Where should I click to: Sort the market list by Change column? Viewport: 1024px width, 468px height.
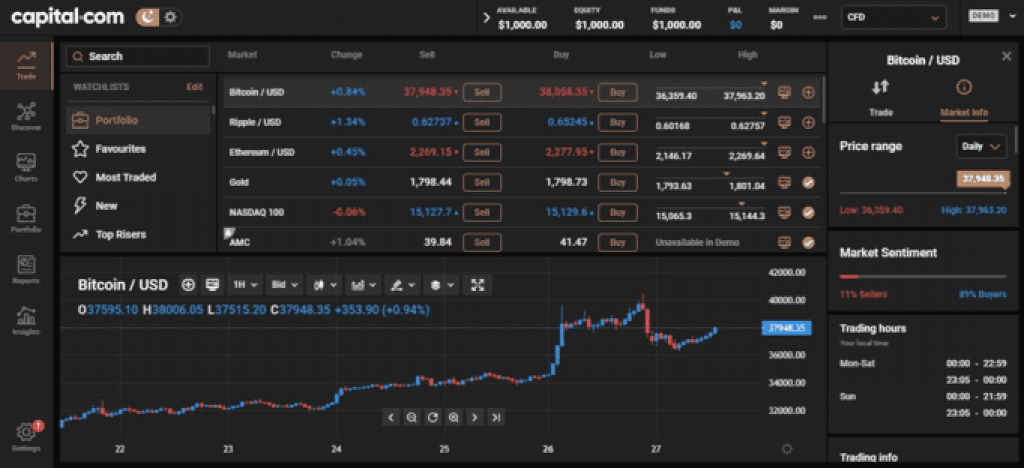click(x=346, y=55)
